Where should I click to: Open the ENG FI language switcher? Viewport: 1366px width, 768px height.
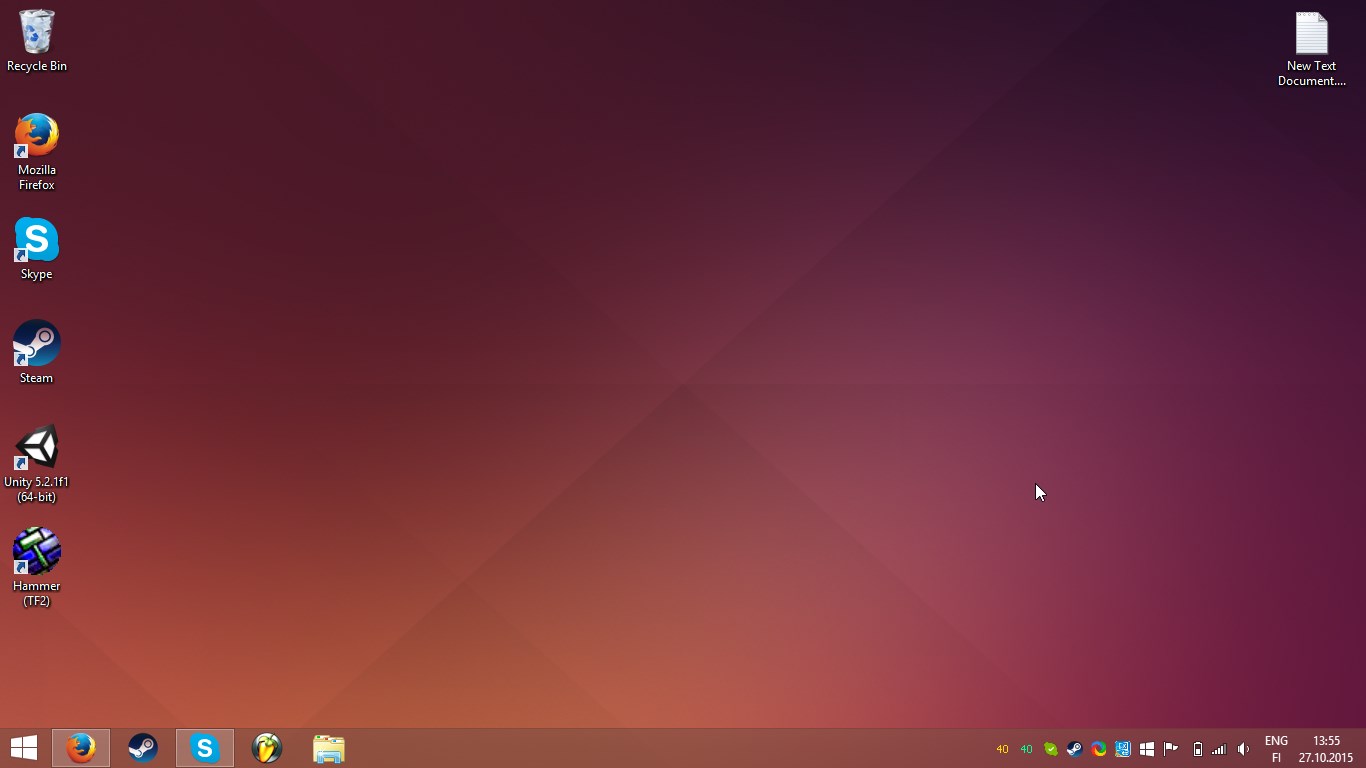[1276, 749]
